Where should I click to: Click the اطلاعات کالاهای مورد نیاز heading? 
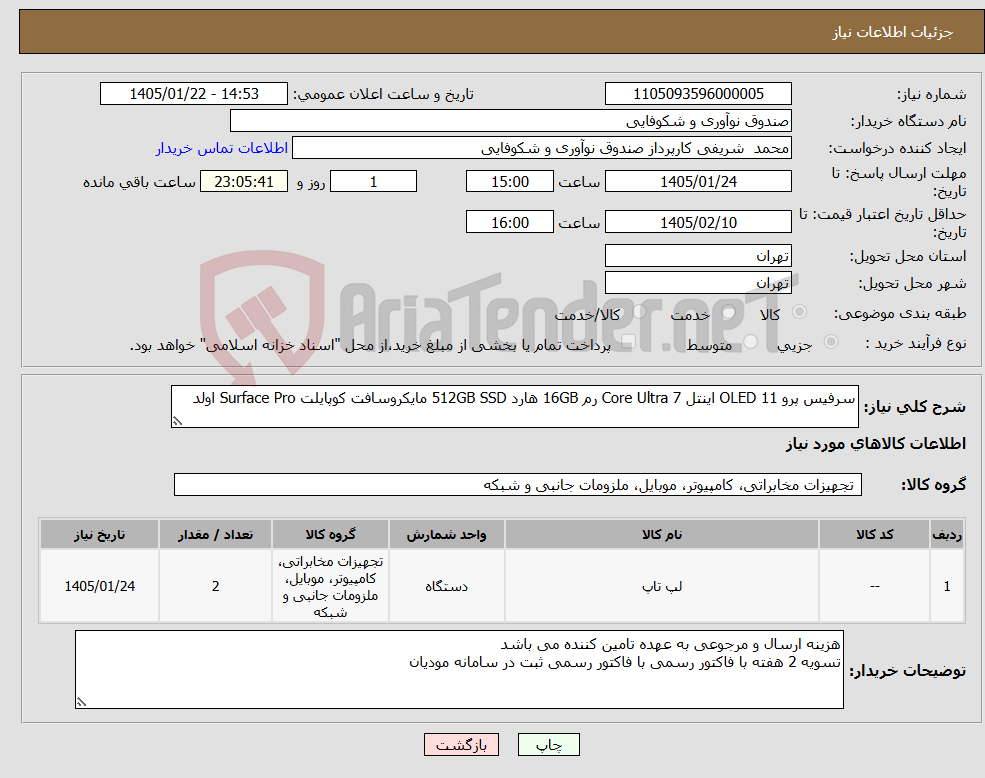[876, 444]
